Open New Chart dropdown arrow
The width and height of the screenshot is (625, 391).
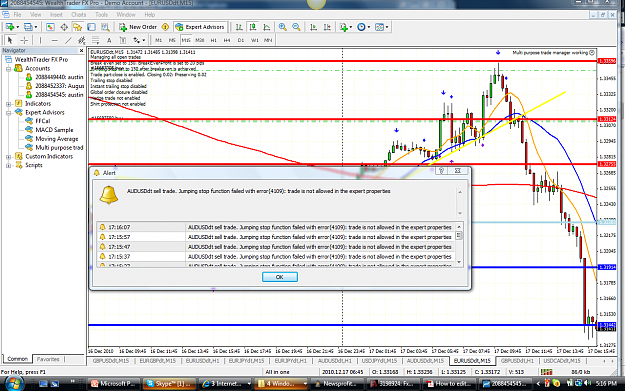click(18, 28)
